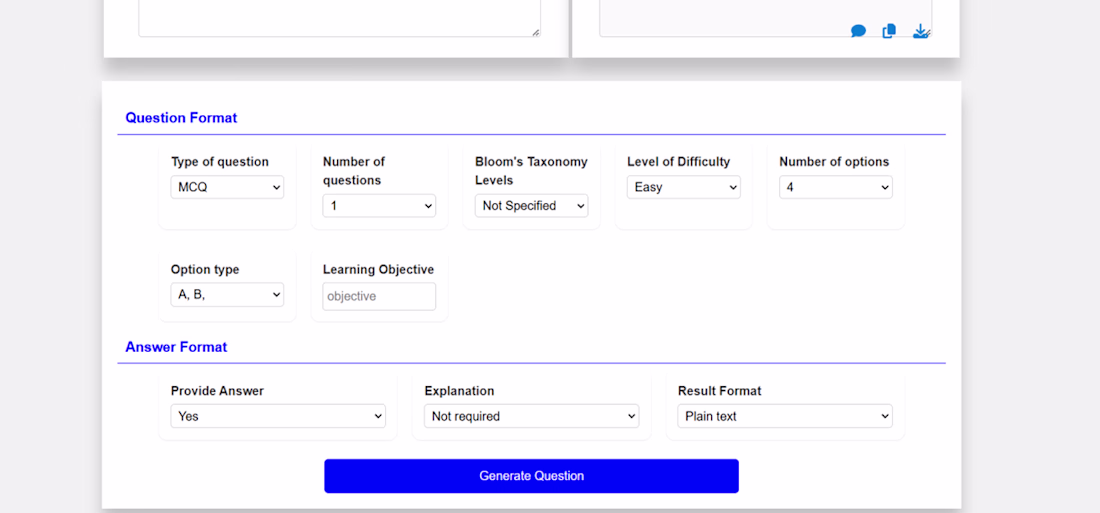Open the Provide Answer dropdown

click(x=278, y=416)
